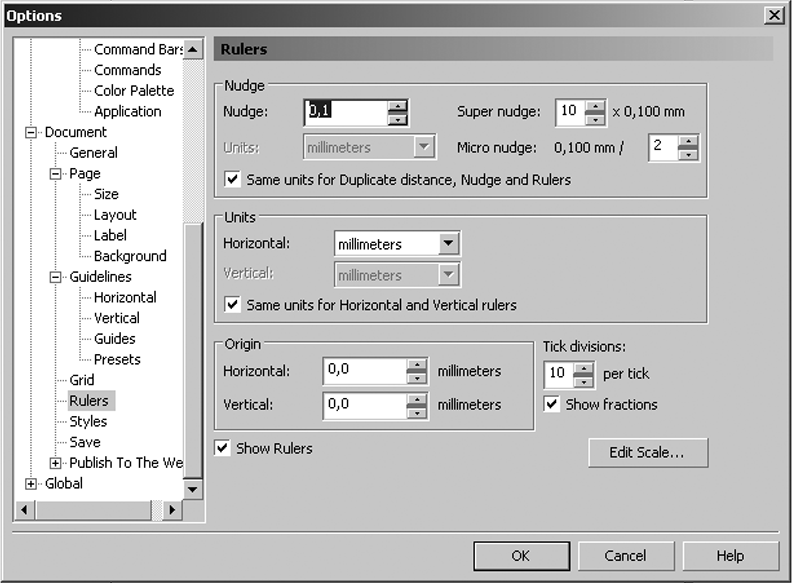Click the tree scroll right arrow
The image size is (792, 583).
(x=172, y=510)
